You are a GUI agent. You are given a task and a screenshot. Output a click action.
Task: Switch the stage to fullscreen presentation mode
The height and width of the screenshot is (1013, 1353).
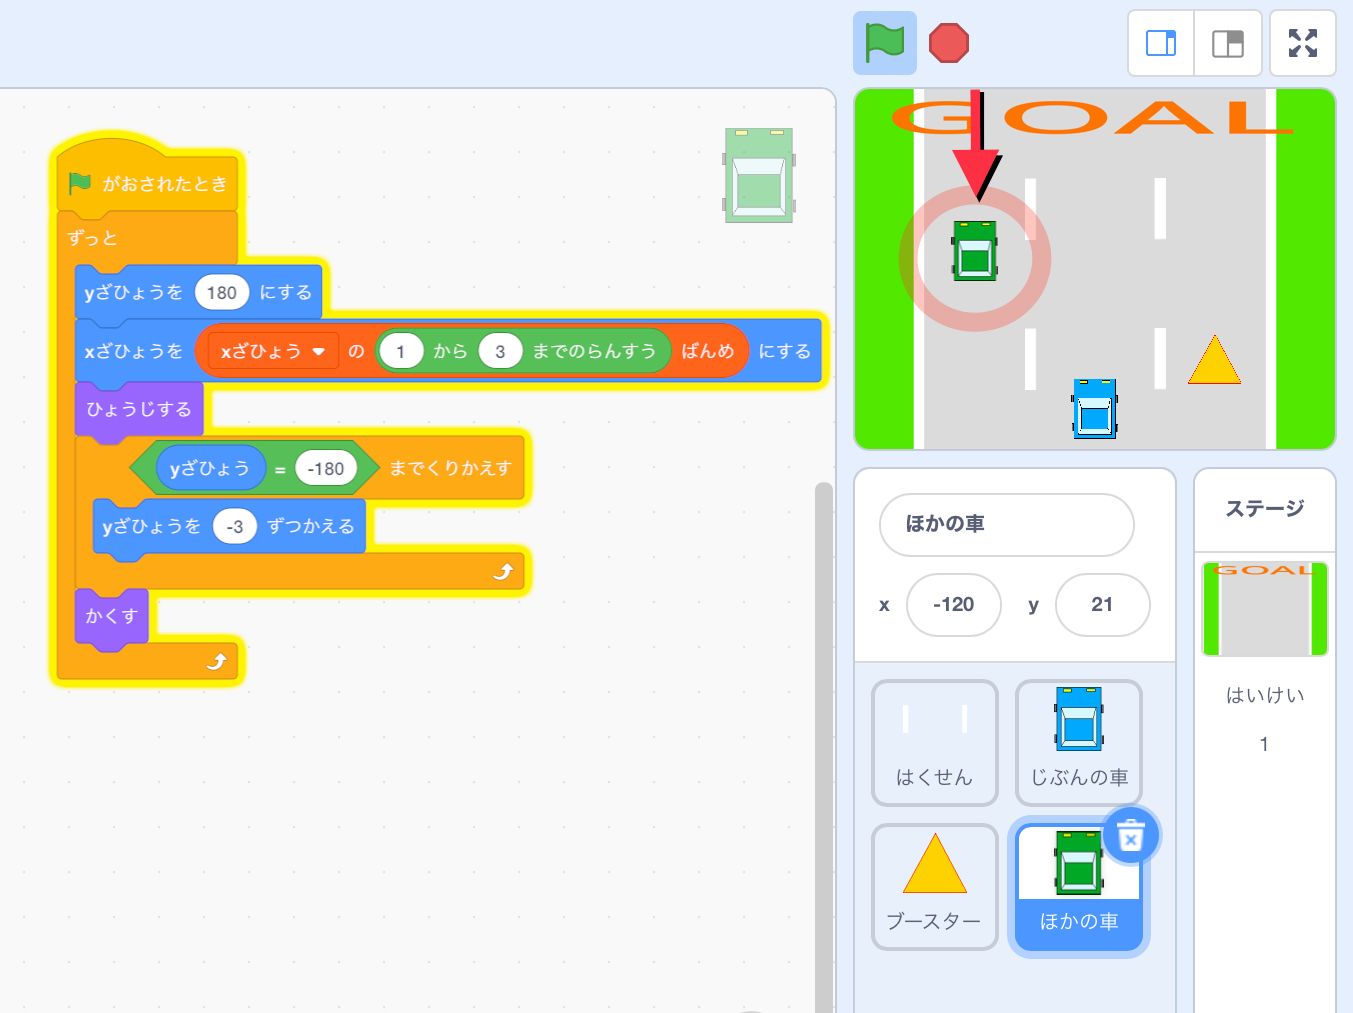pos(1303,43)
